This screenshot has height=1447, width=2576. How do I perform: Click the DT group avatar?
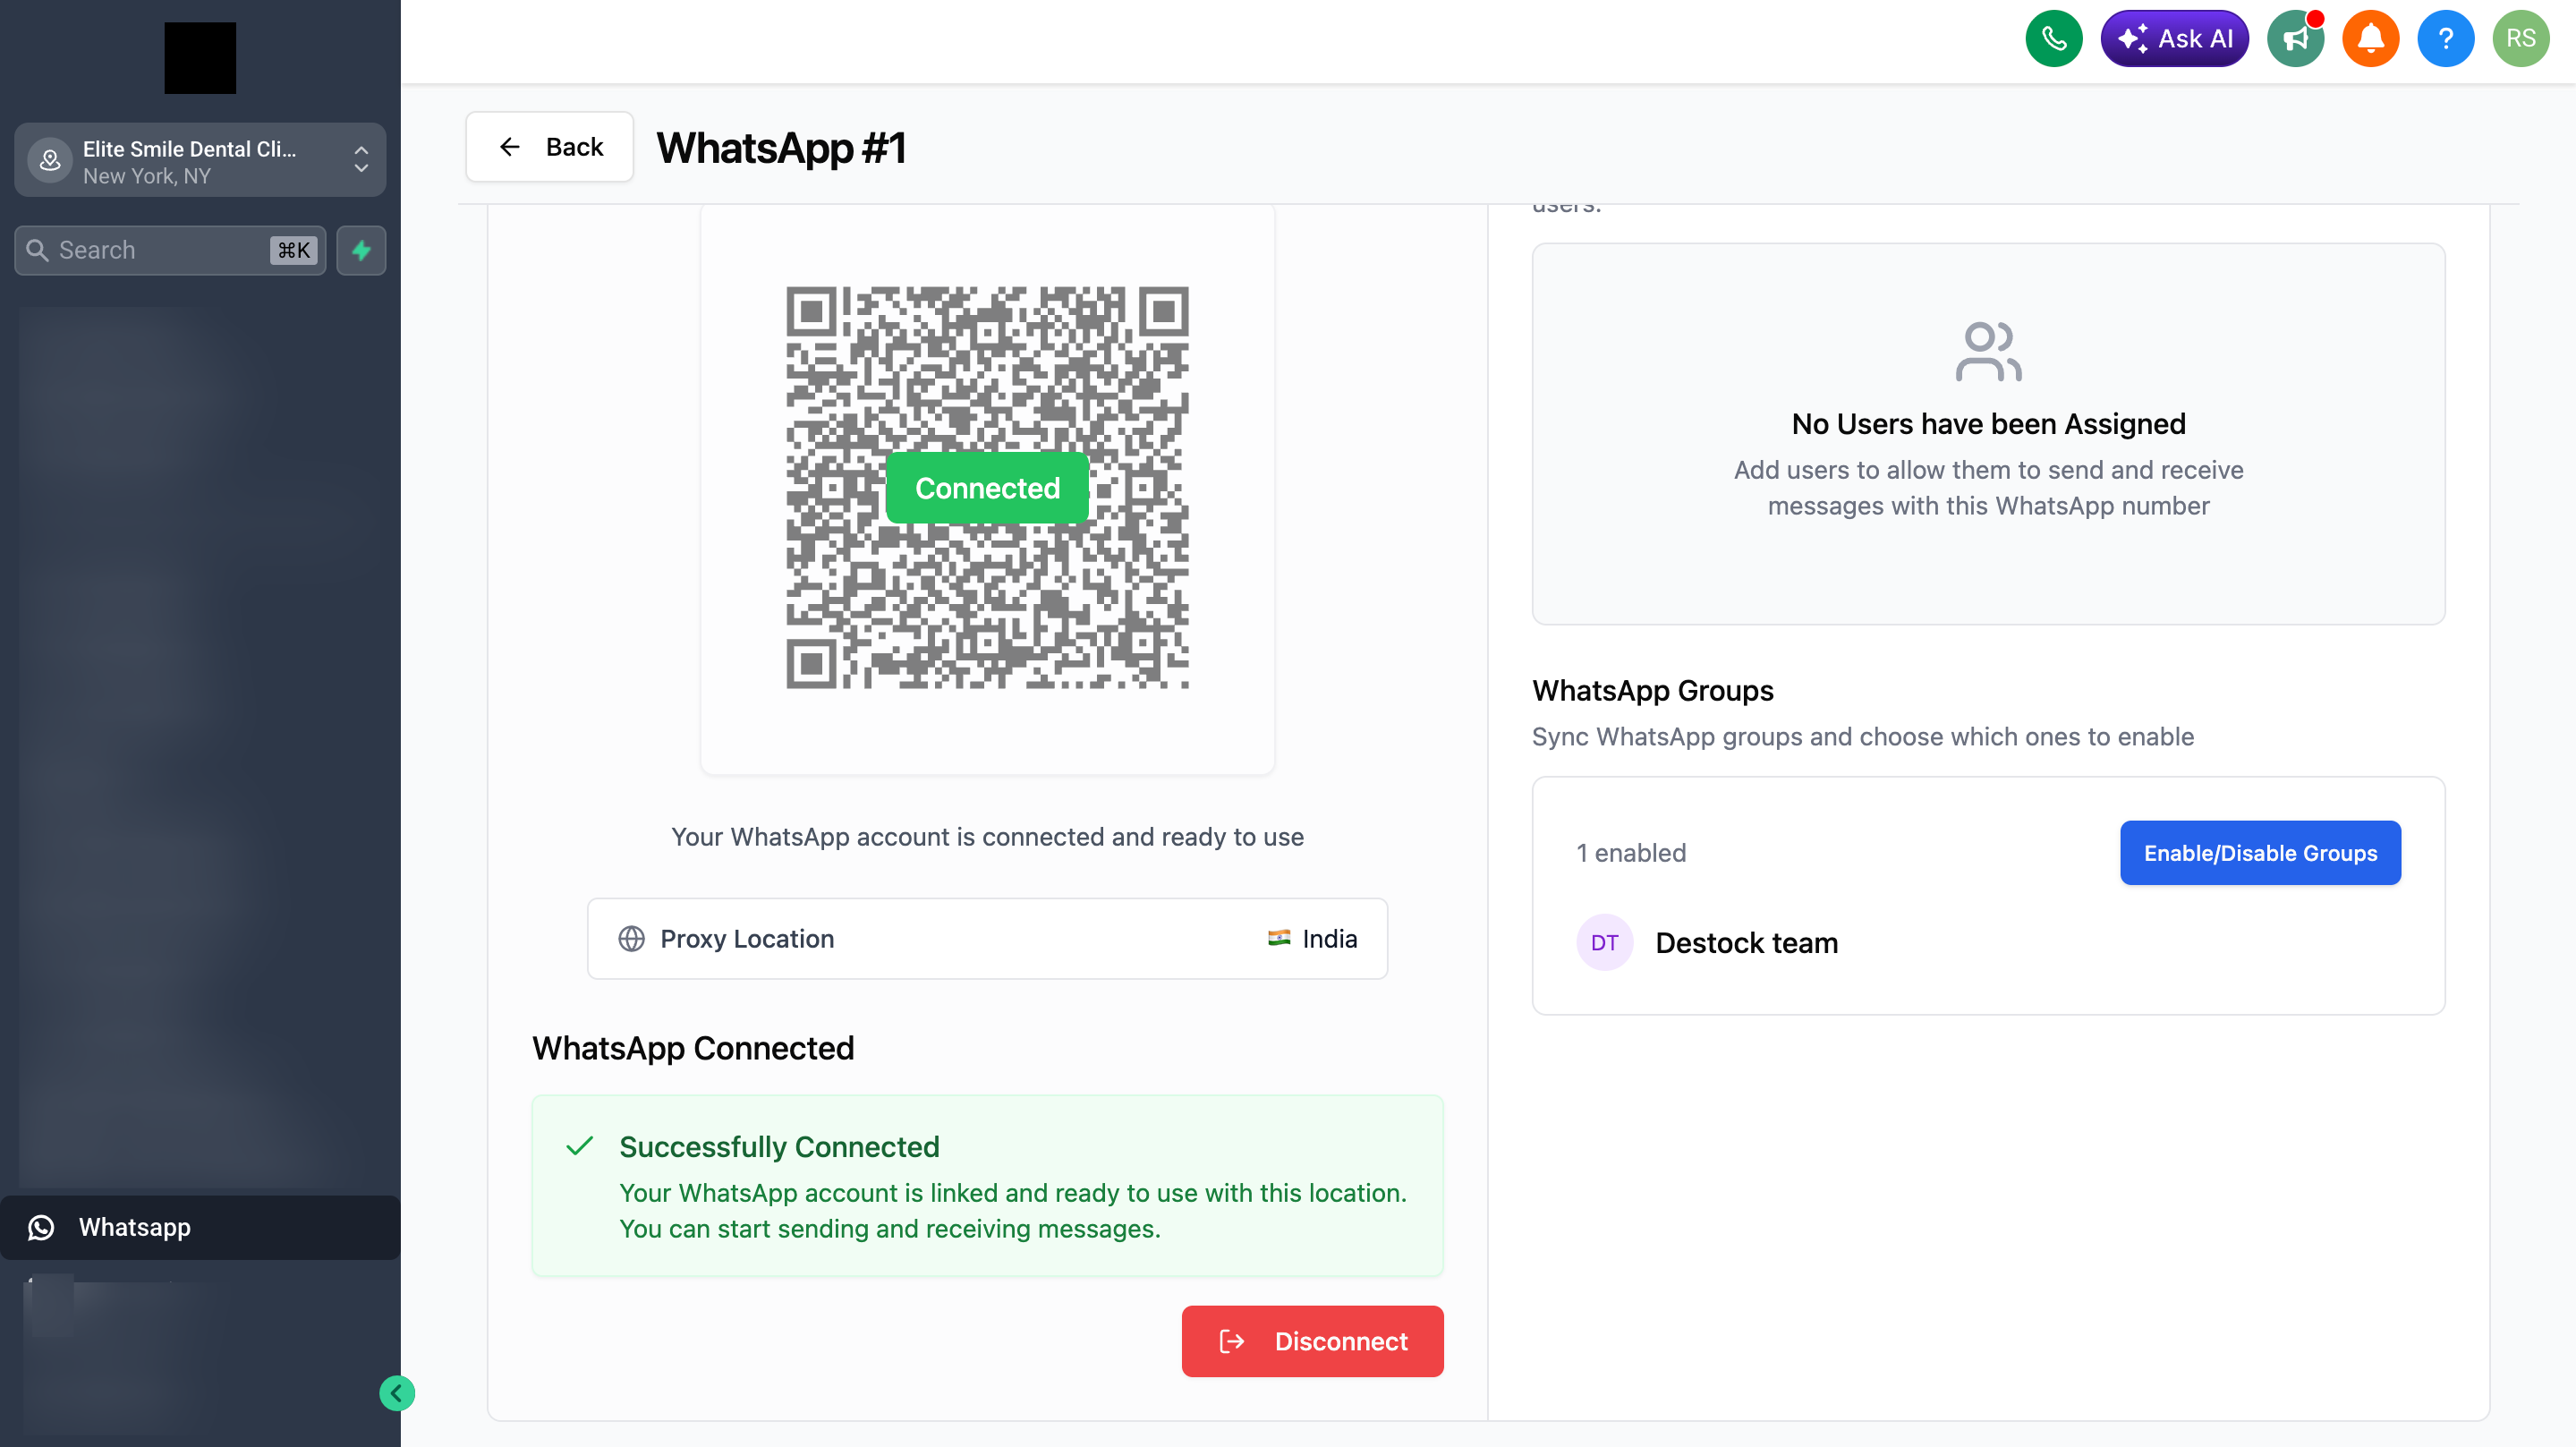[x=1604, y=942]
